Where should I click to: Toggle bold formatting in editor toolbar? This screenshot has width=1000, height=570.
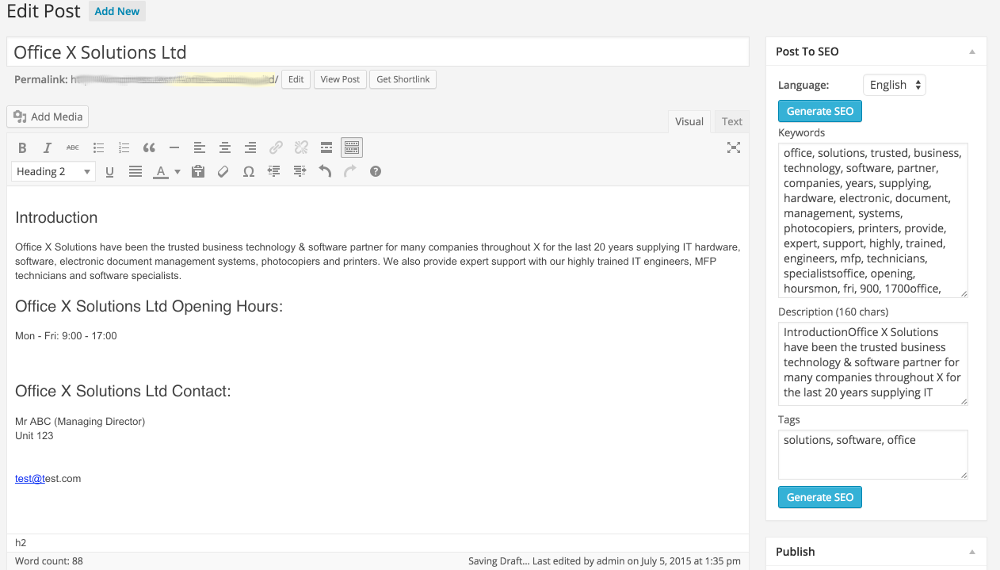22,148
